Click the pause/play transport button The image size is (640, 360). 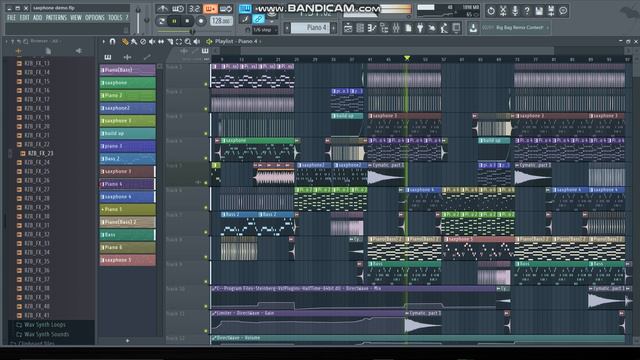click(174, 21)
